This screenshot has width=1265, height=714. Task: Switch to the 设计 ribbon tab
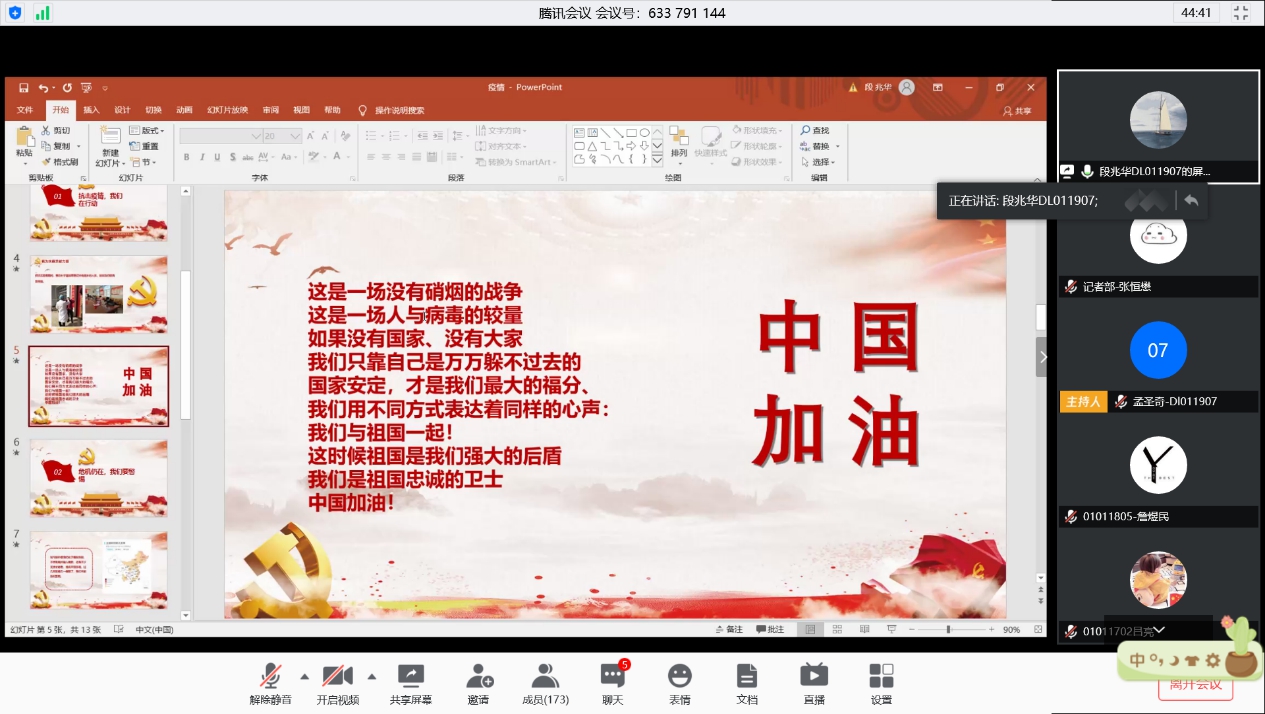(x=122, y=110)
